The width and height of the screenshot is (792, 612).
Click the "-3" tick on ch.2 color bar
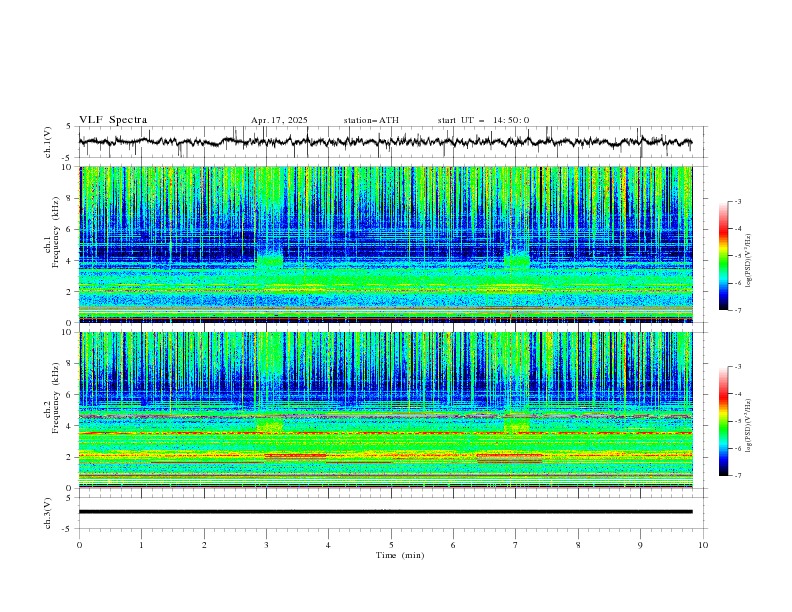click(x=738, y=367)
